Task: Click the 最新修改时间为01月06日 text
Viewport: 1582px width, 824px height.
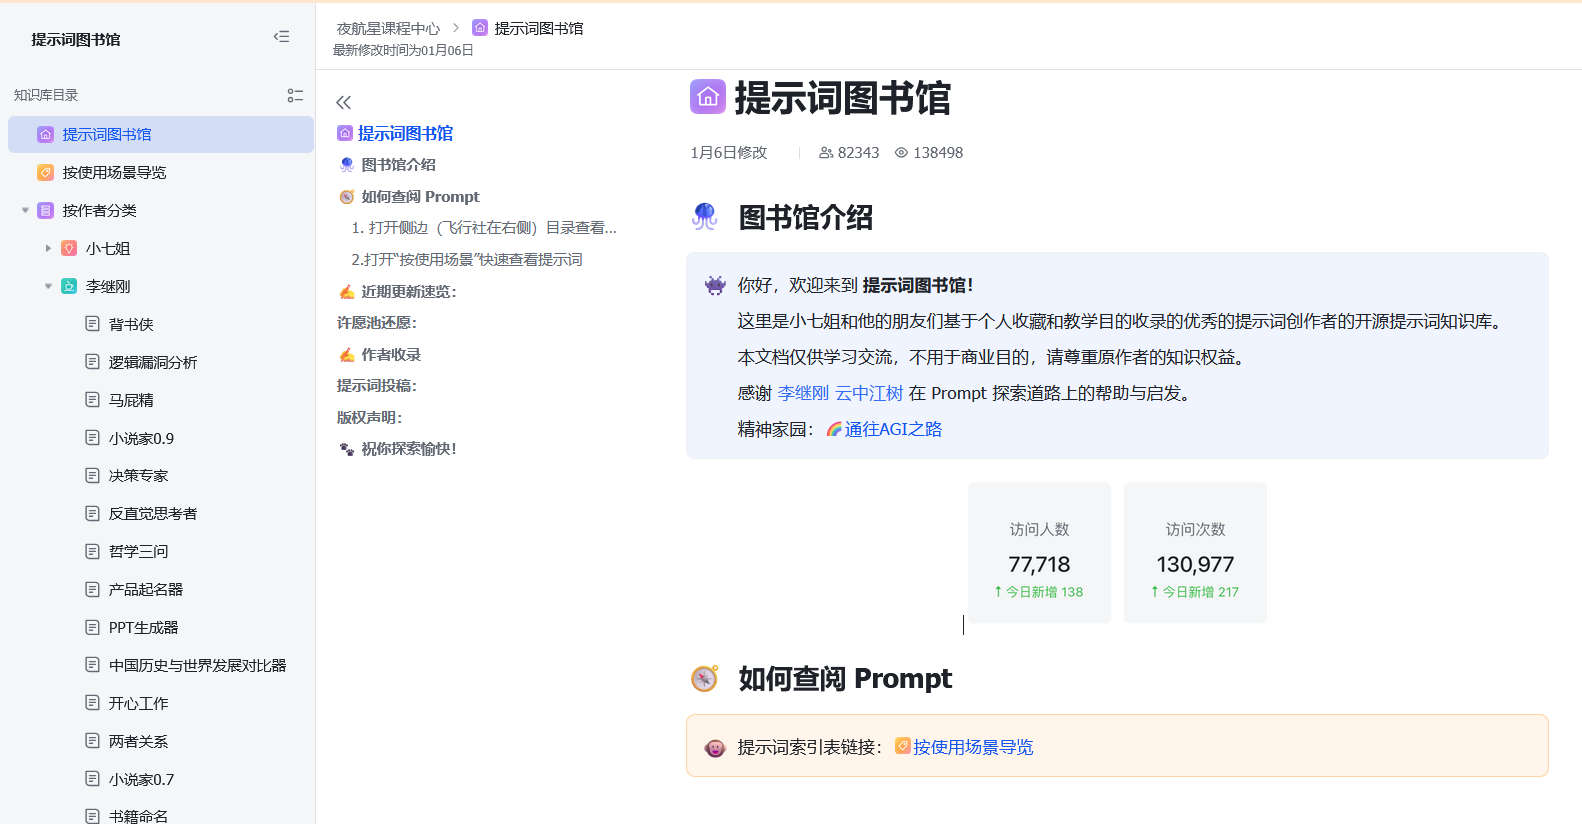Action: pyautogui.click(x=403, y=50)
